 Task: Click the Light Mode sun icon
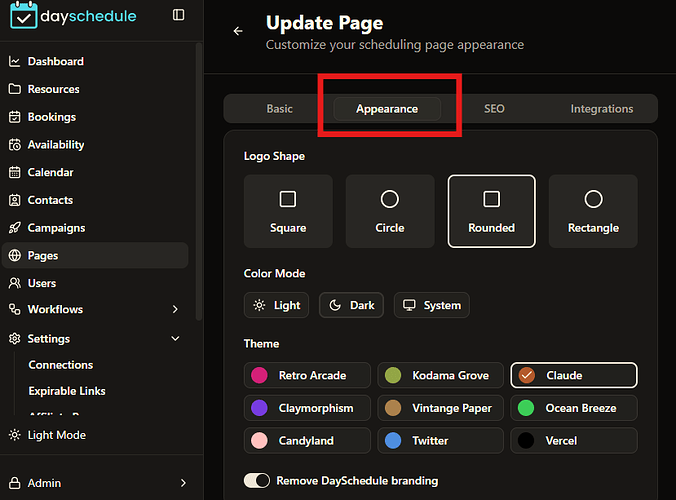click(x=15, y=435)
